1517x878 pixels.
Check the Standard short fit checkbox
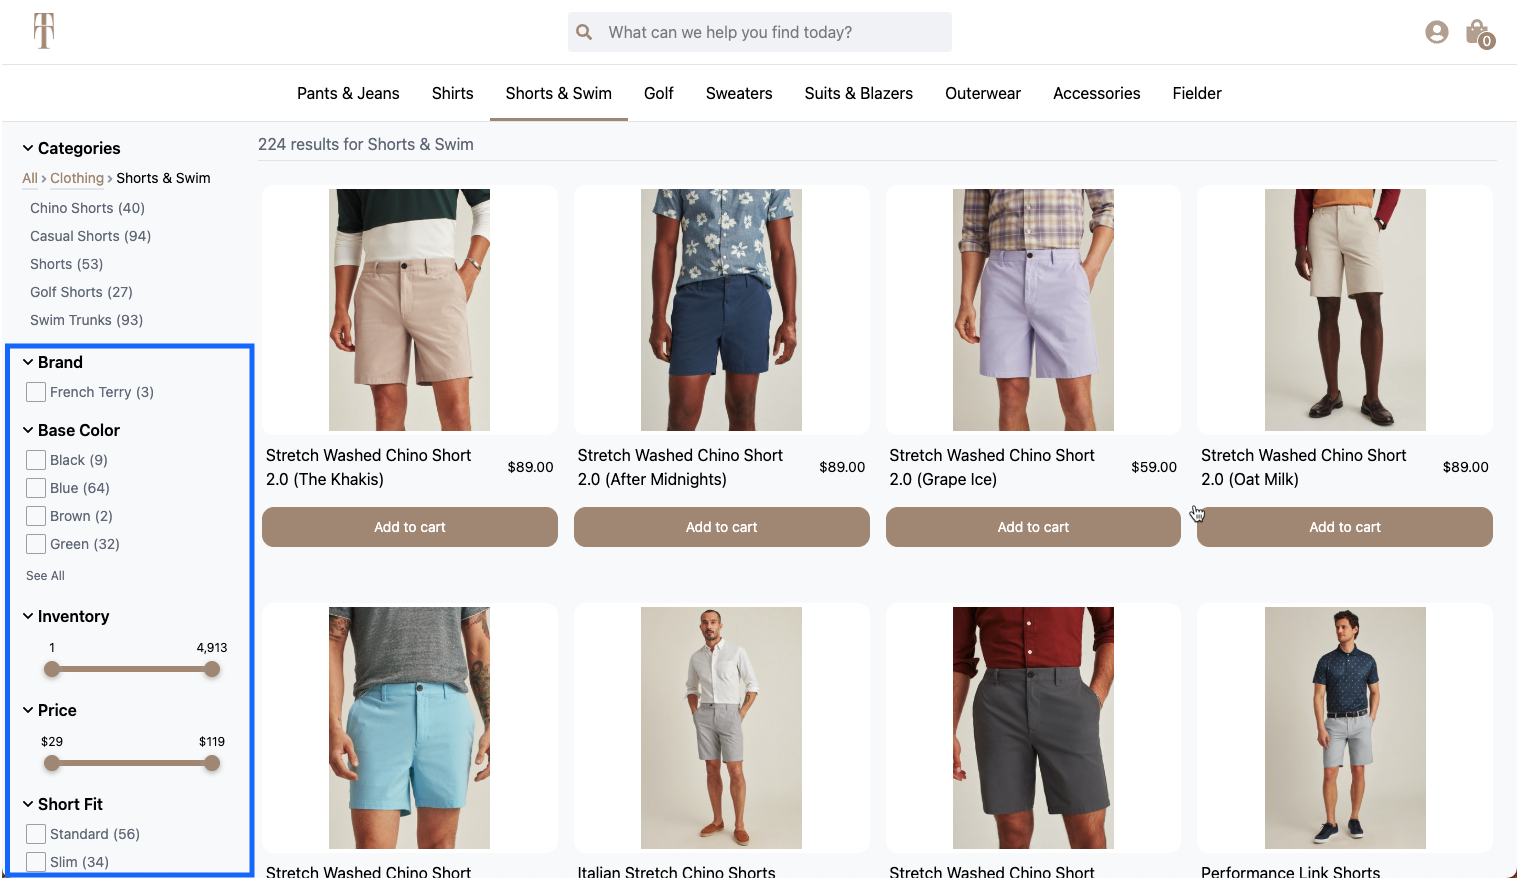[36, 834]
